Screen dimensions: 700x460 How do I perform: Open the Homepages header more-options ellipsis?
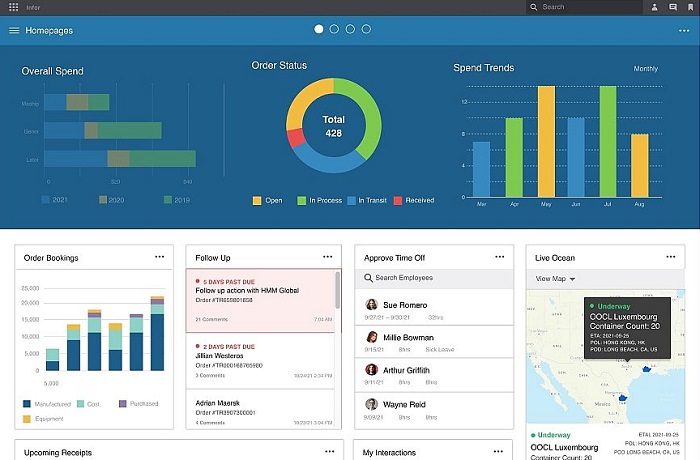pyautogui.click(x=684, y=31)
